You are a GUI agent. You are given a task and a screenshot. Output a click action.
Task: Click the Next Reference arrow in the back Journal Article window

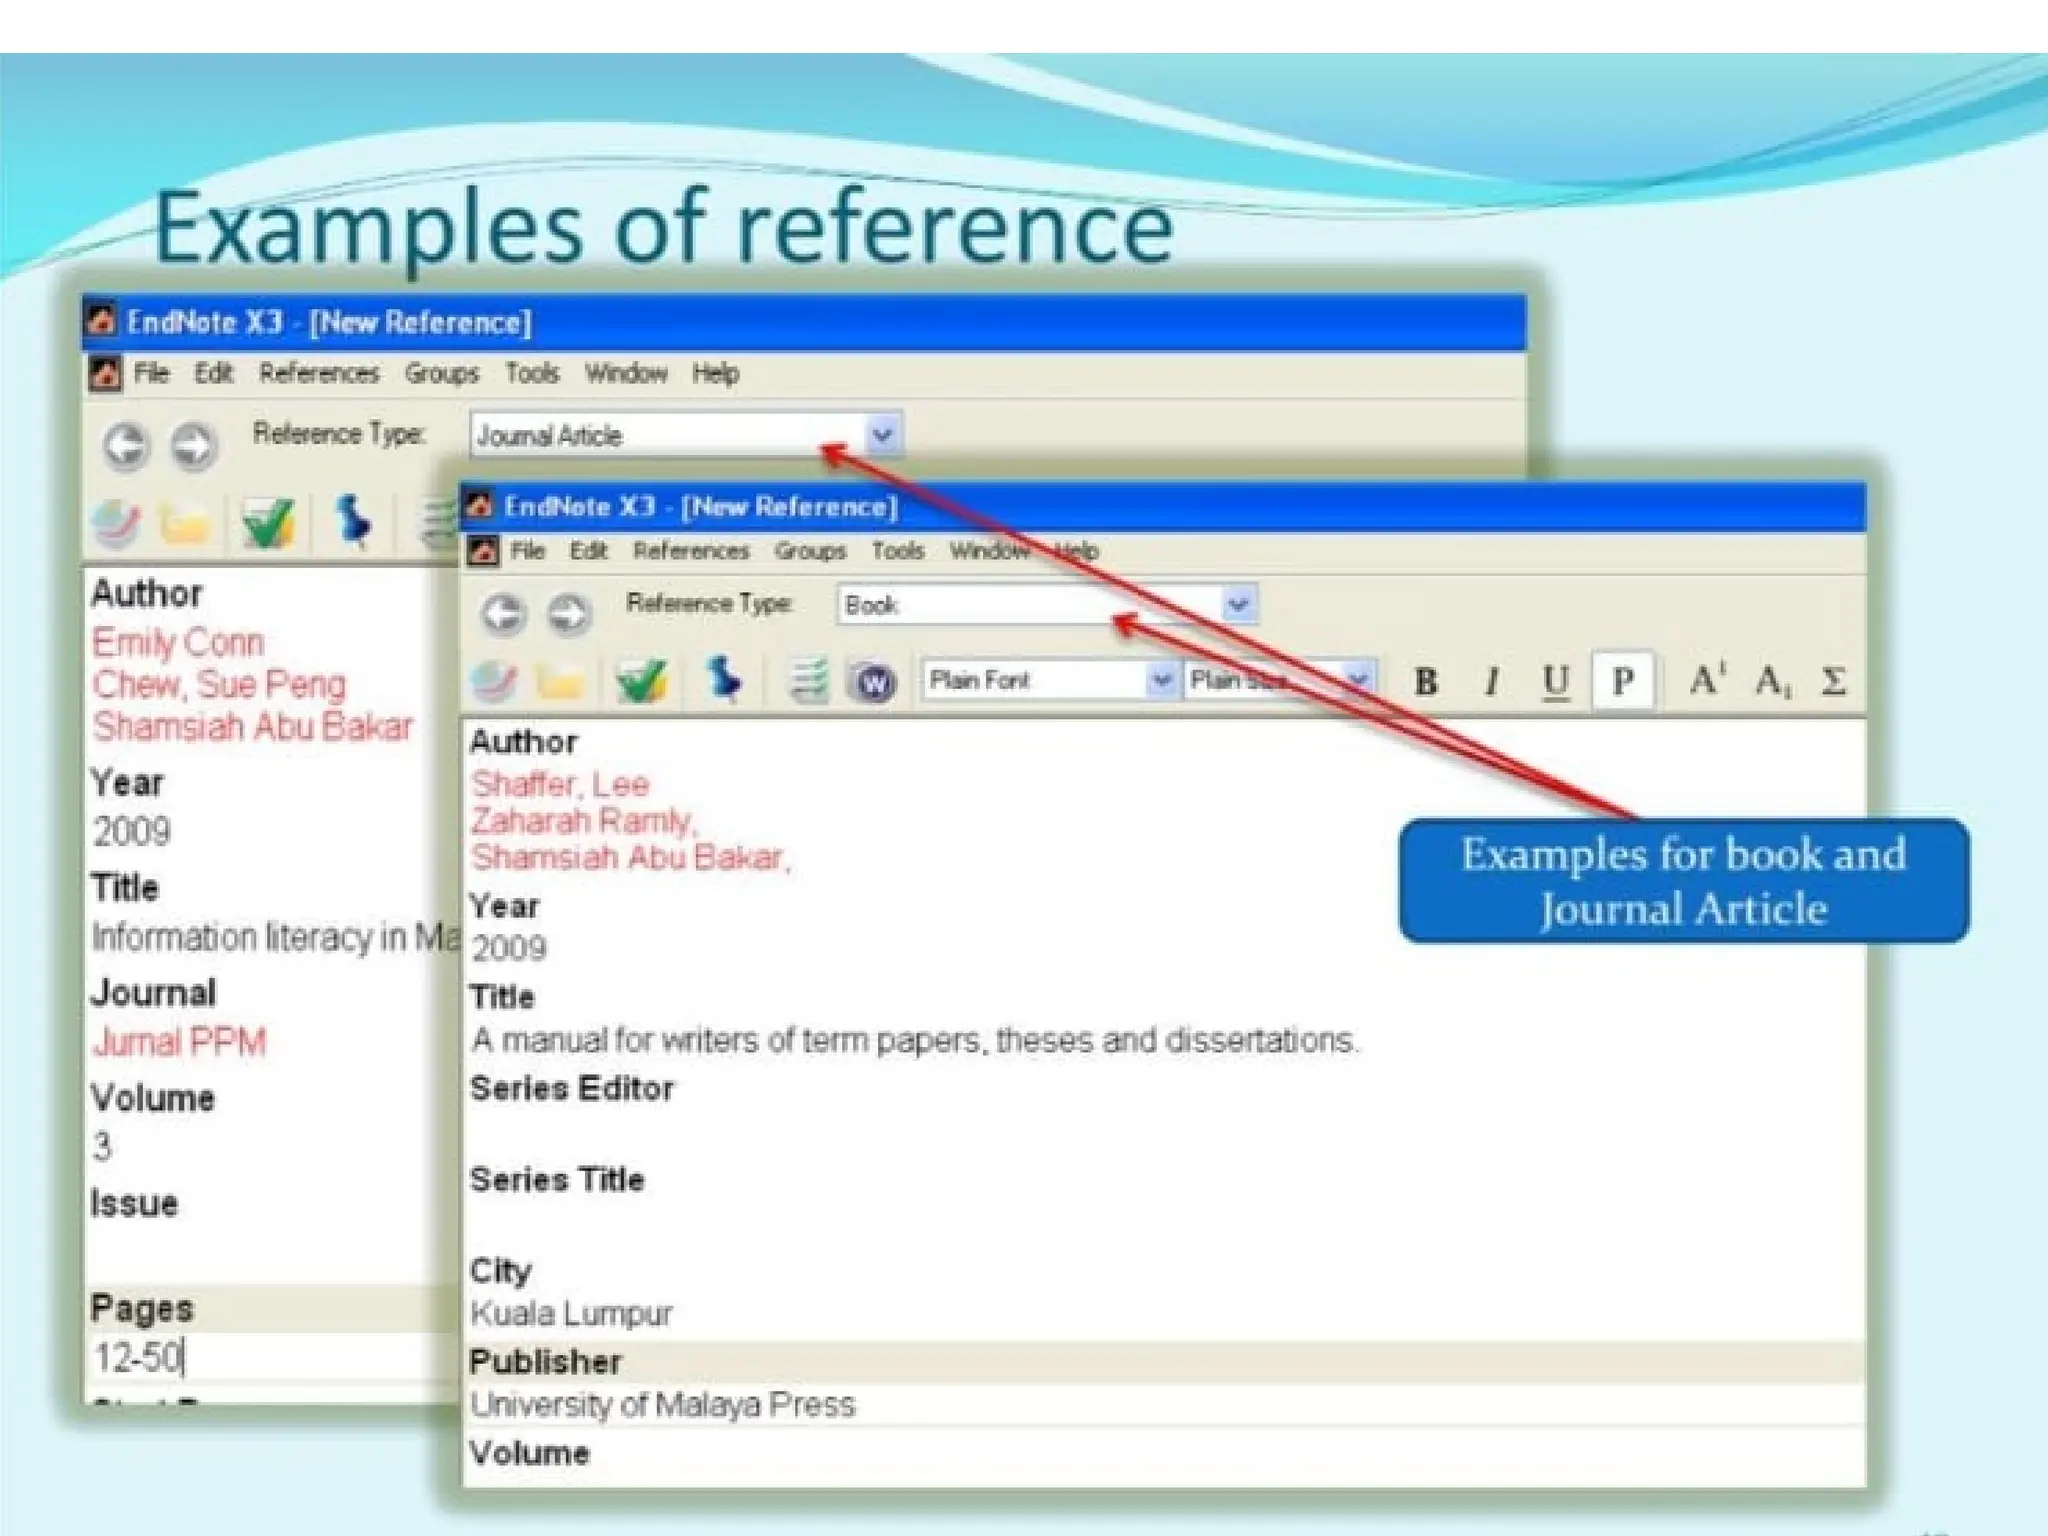coord(194,445)
